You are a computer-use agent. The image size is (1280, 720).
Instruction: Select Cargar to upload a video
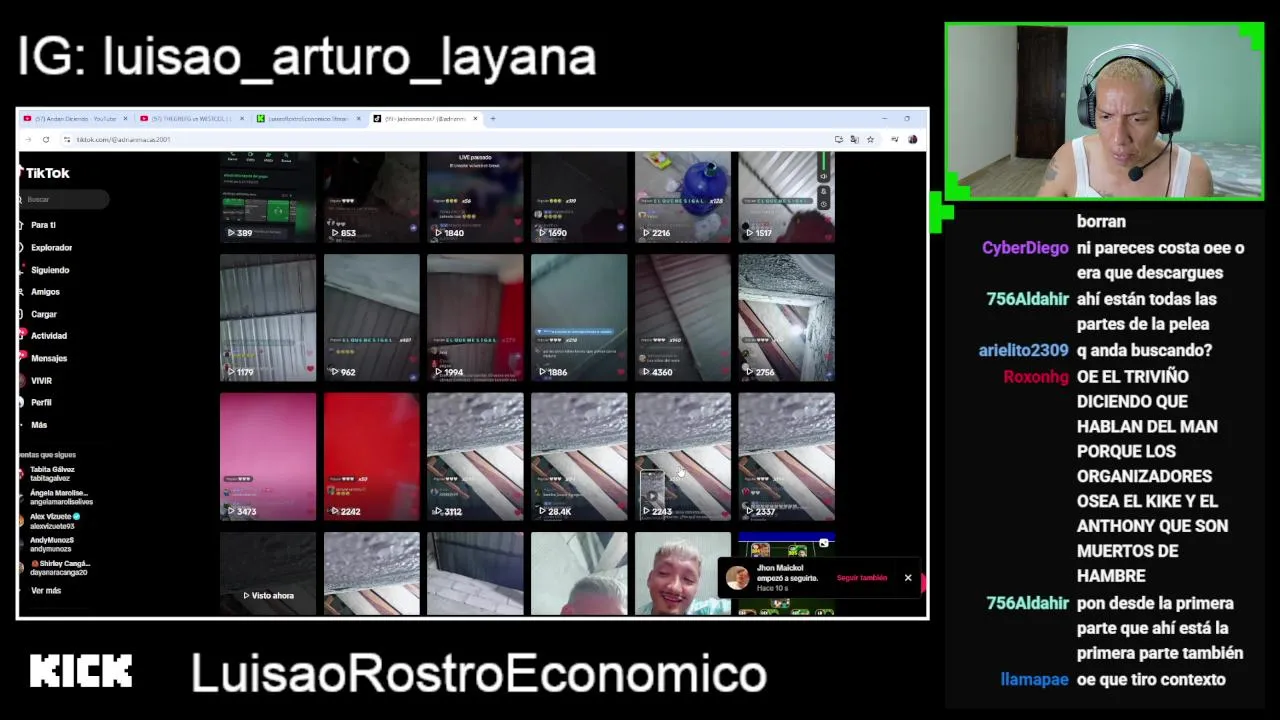pos(43,314)
